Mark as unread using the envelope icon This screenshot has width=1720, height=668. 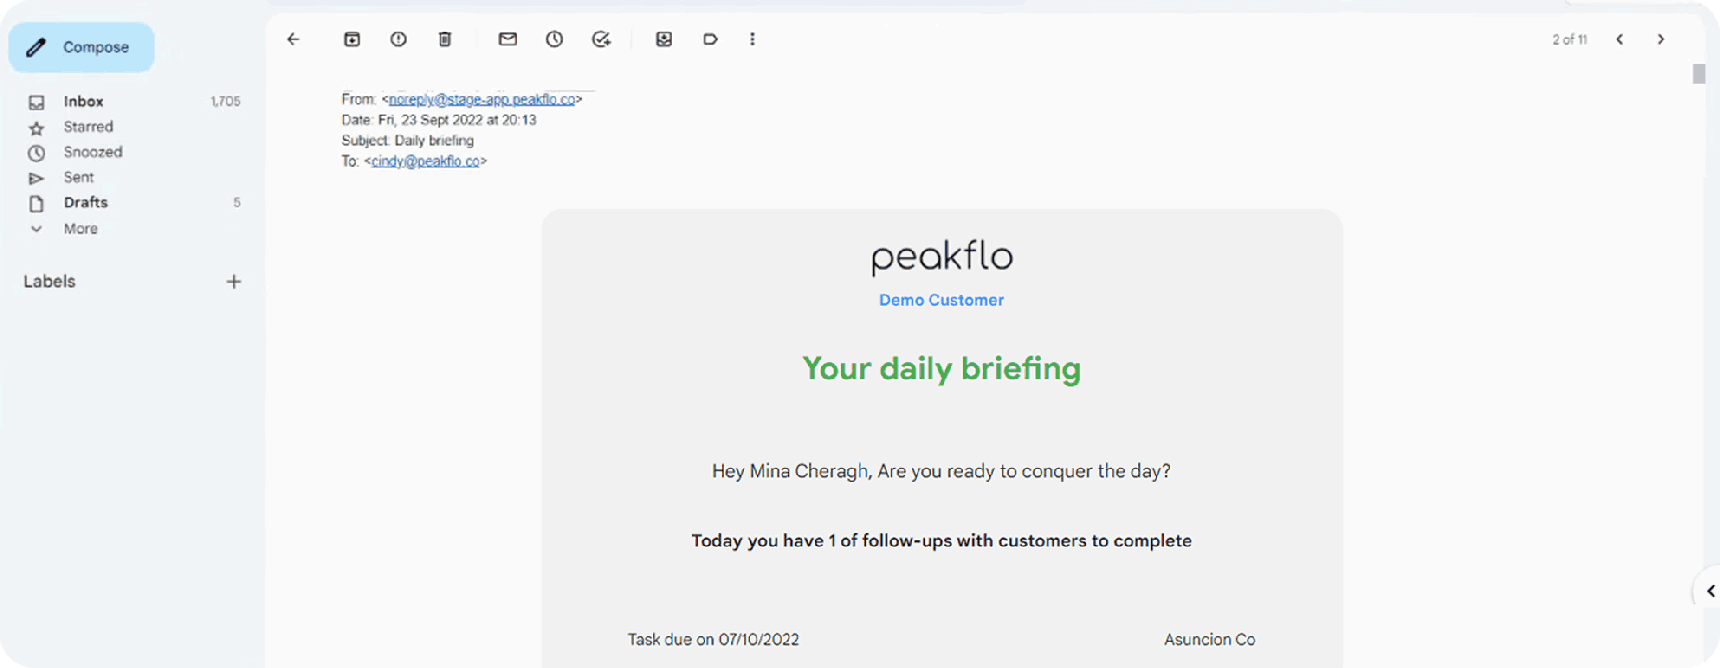pos(508,39)
